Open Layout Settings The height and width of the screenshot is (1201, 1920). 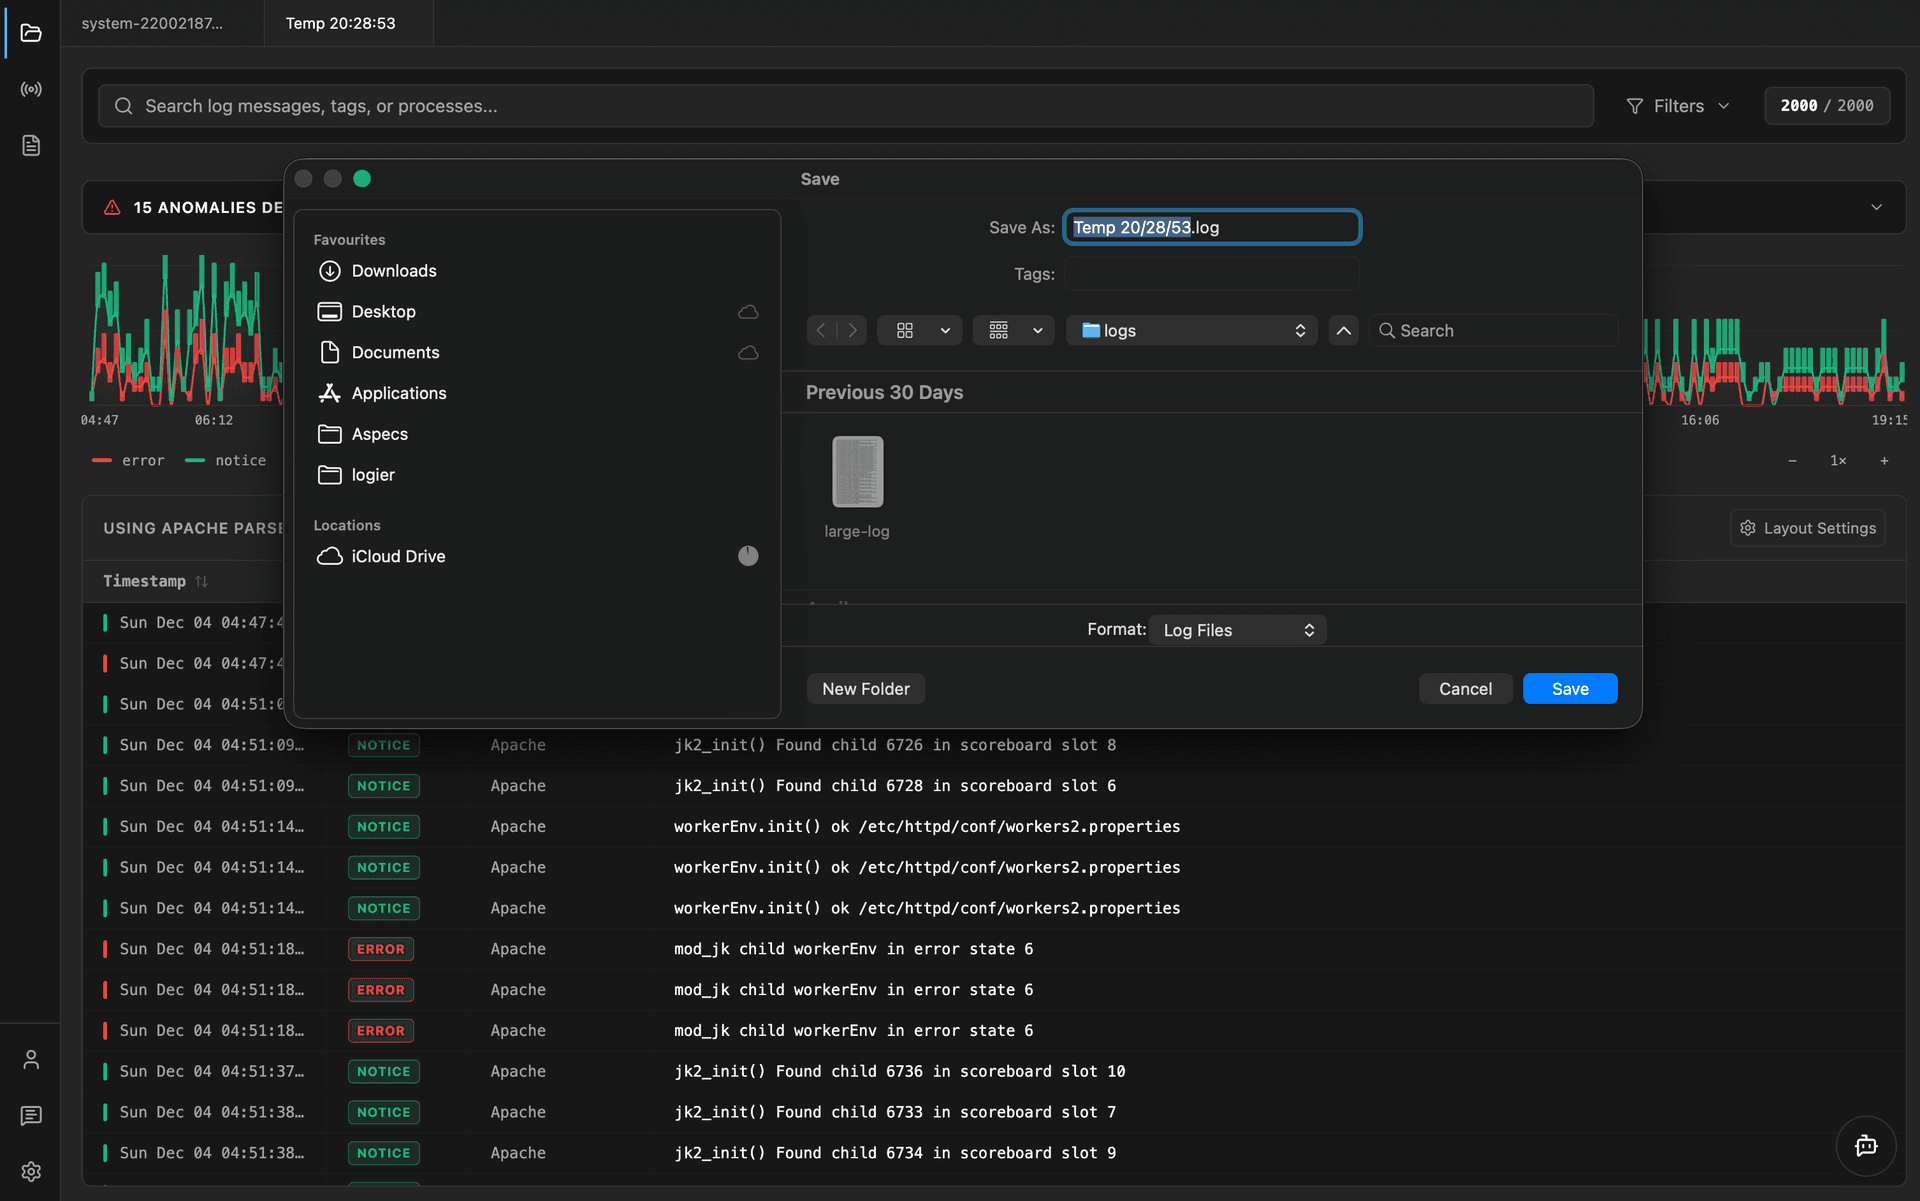(1807, 528)
